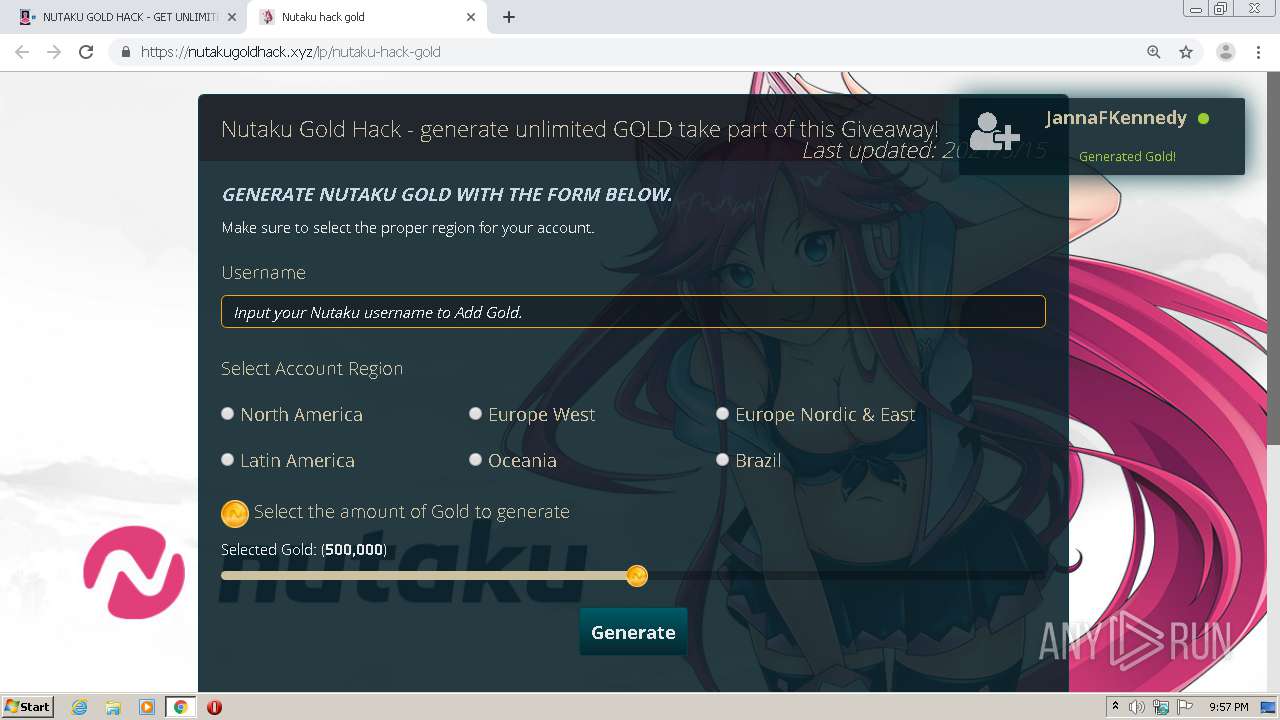The width and height of the screenshot is (1280, 720).
Task: Open the zoom magnifier in address bar
Action: 1154,52
